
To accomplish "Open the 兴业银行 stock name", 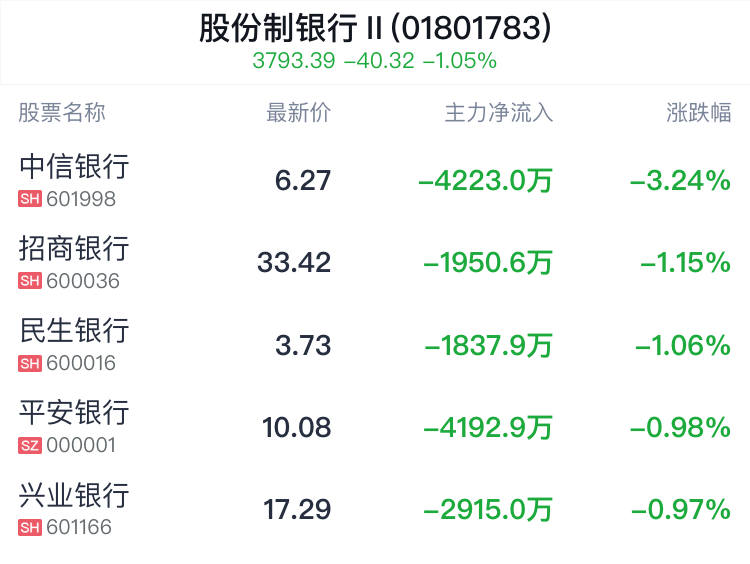I will (74, 495).
